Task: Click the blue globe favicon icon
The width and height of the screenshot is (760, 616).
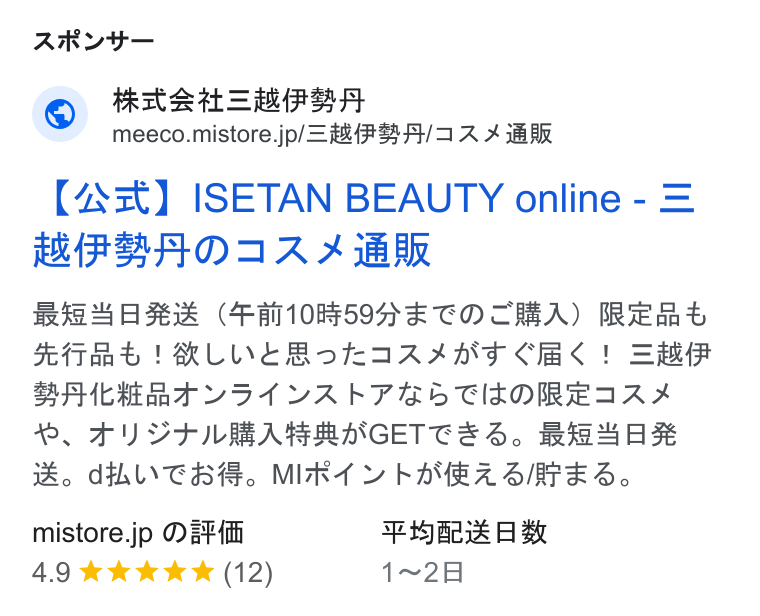Action: [x=60, y=114]
